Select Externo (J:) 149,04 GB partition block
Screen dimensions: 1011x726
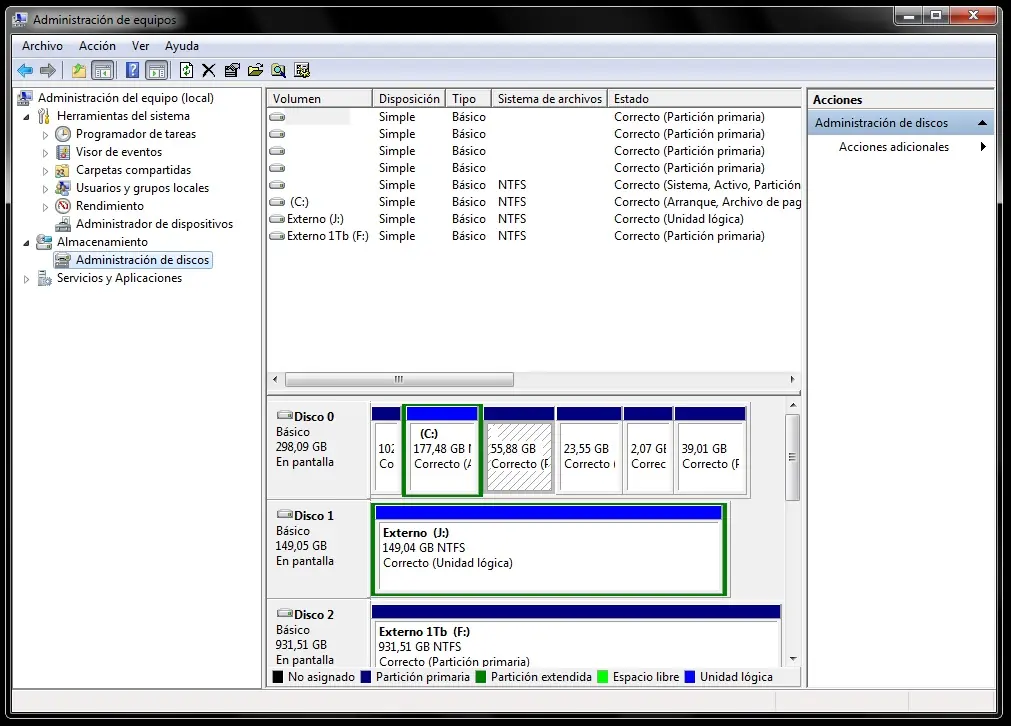pyautogui.click(x=549, y=550)
